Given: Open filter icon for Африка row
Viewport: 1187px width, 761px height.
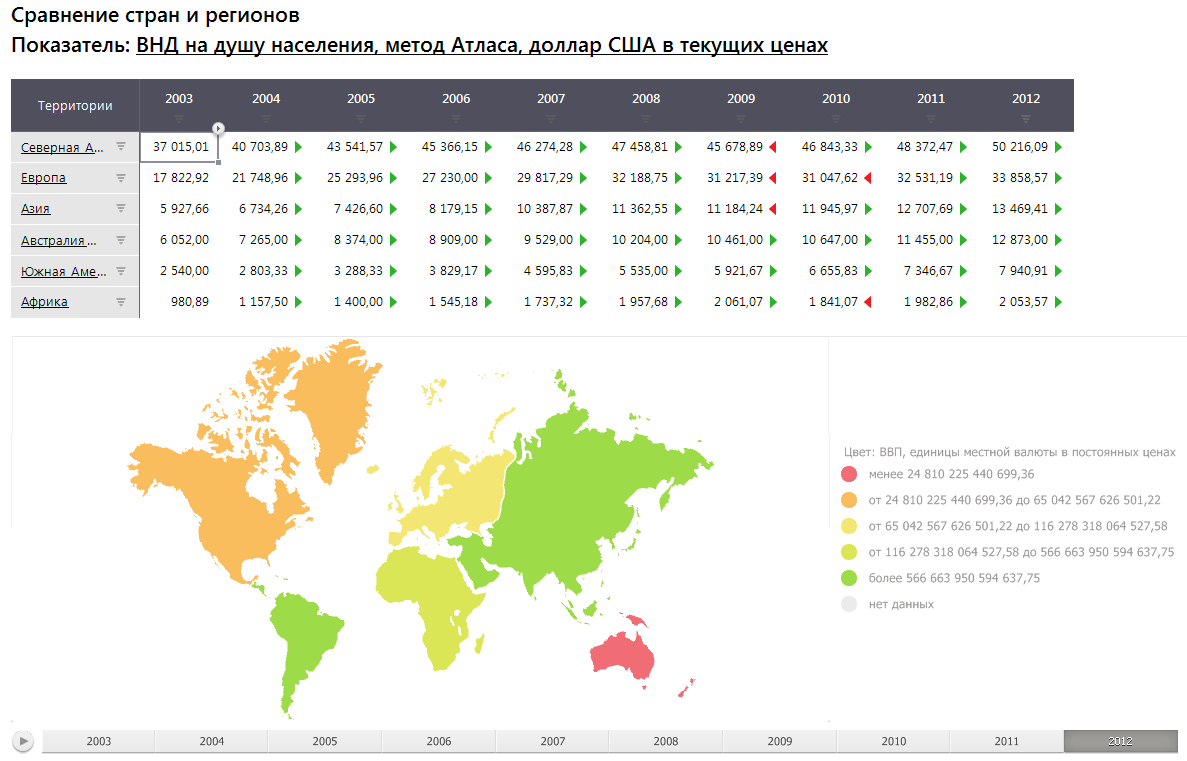Looking at the screenshot, I should pos(120,301).
